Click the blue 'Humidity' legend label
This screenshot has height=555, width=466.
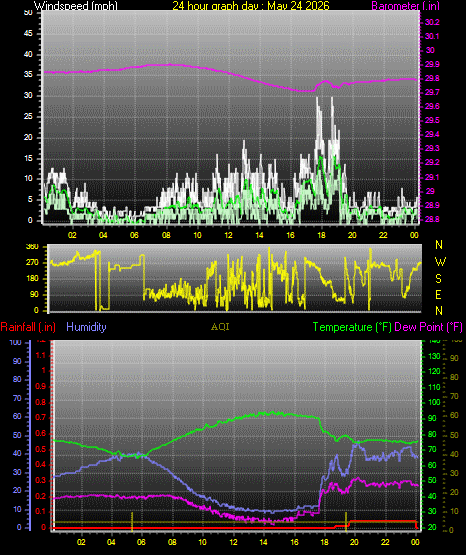(86, 327)
